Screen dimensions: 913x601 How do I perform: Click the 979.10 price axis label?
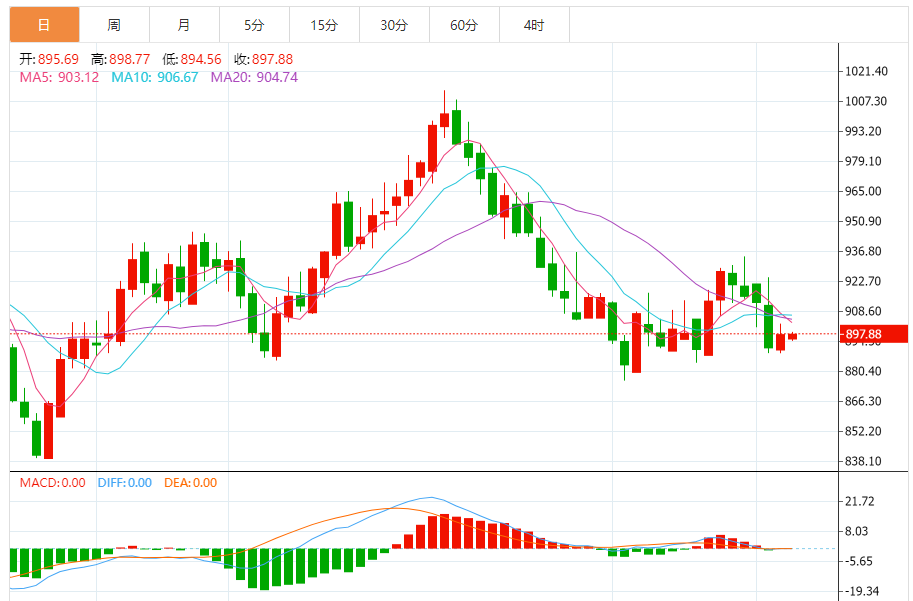(864, 161)
